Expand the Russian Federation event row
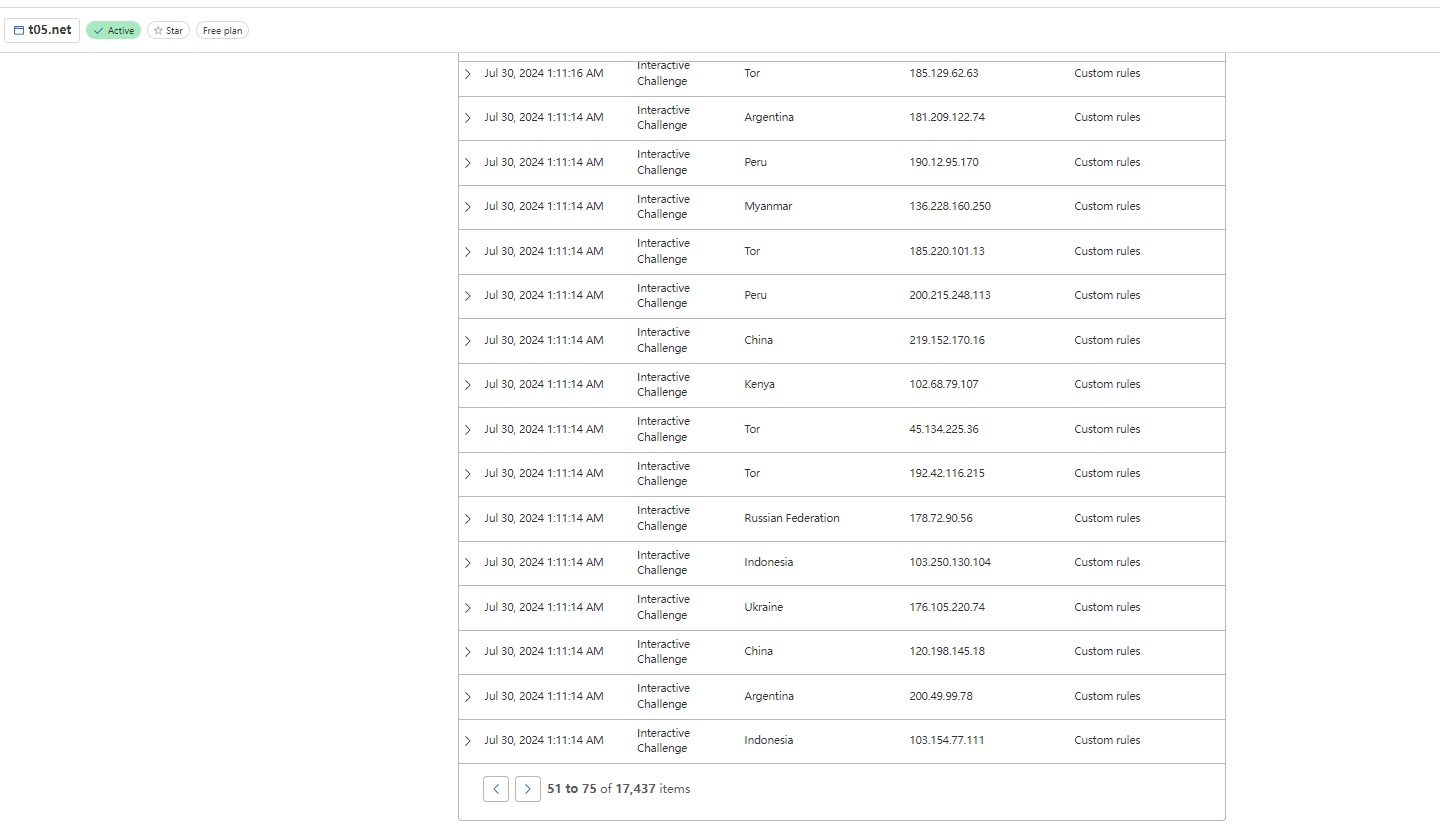Screen dimensions: 1440x828 point(467,519)
